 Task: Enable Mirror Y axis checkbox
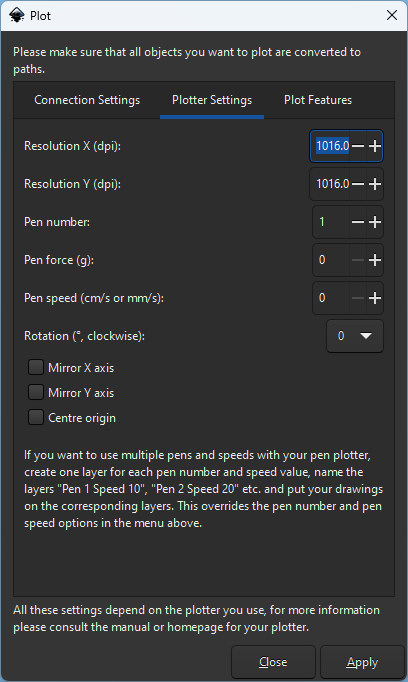36,392
